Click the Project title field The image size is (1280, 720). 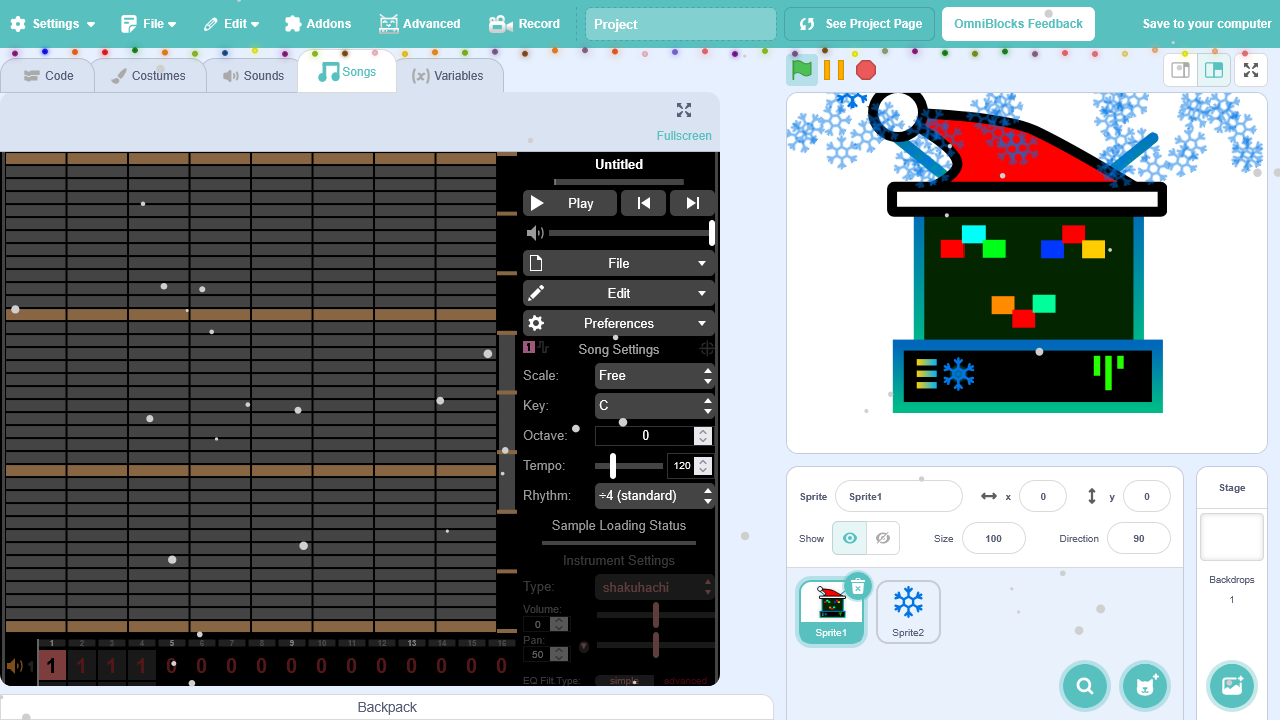tap(680, 24)
